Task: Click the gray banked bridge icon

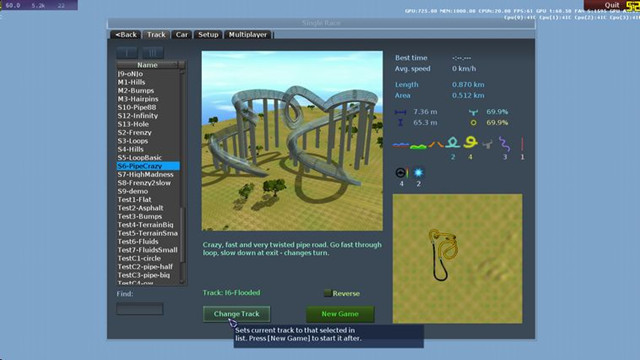Action: [487, 144]
